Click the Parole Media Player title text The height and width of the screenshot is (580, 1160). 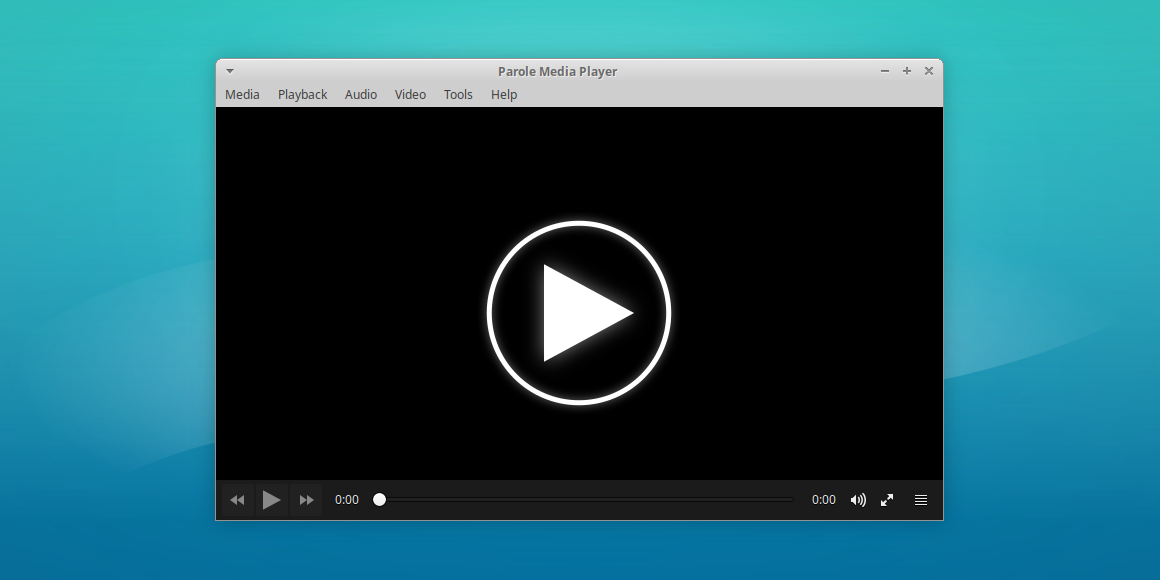click(557, 72)
